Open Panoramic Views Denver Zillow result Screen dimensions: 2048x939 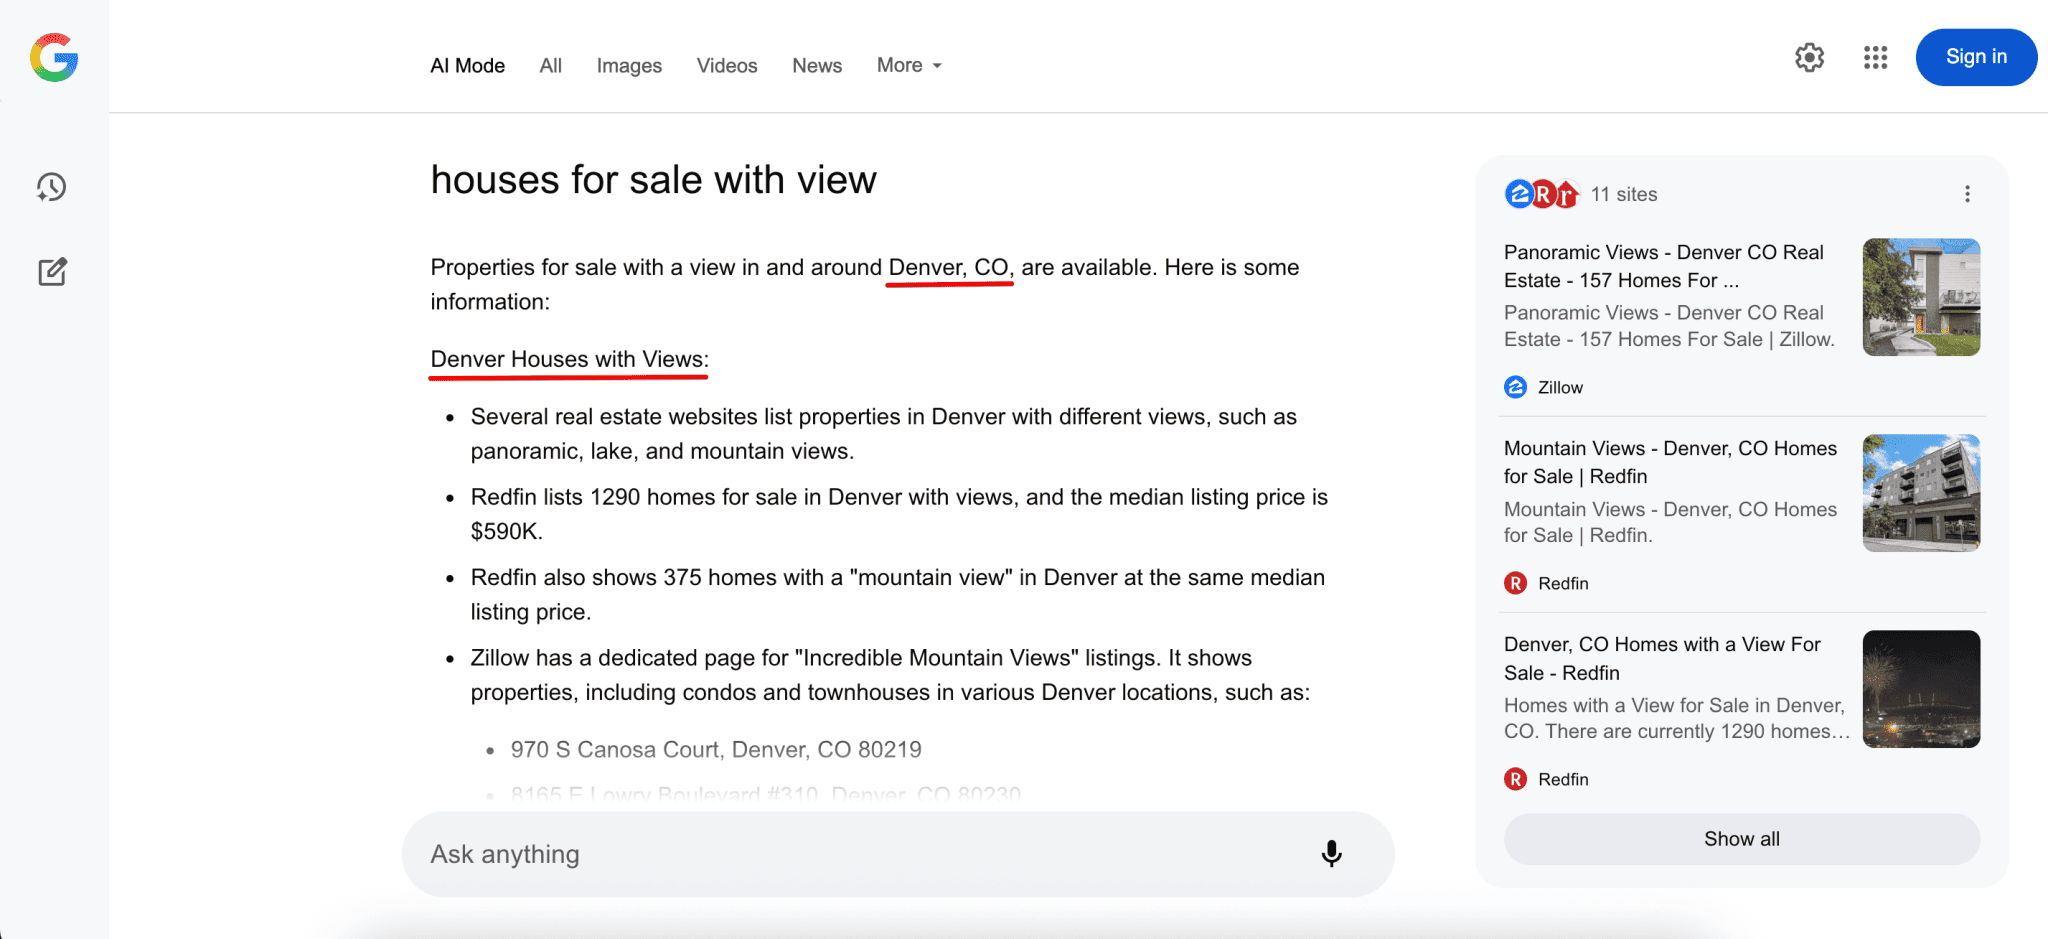pyautogui.click(x=1664, y=266)
